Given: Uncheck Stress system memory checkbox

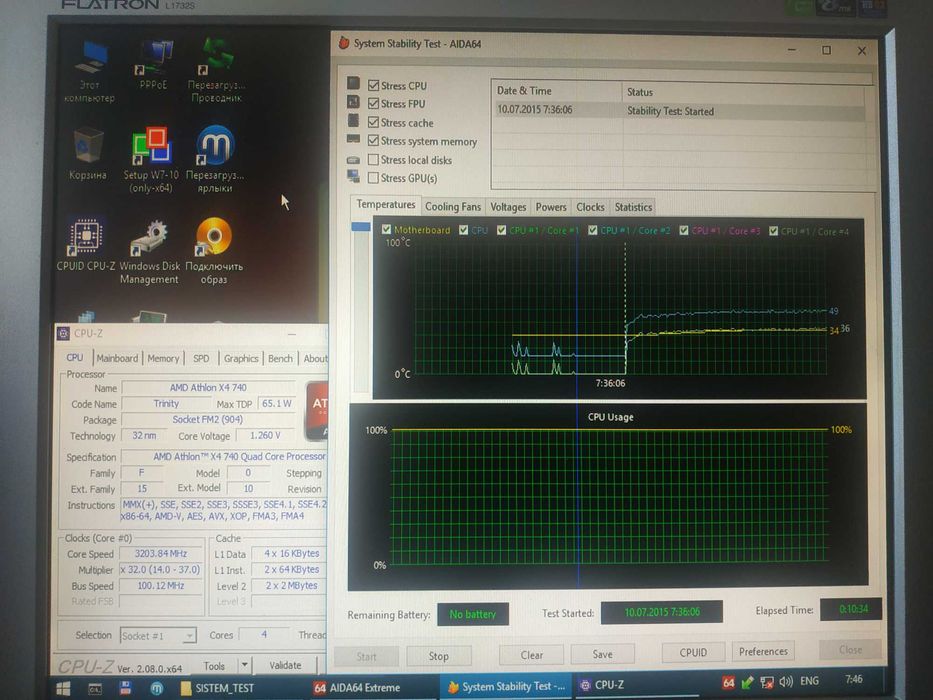Looking at the screenshot, I should 374,140.
